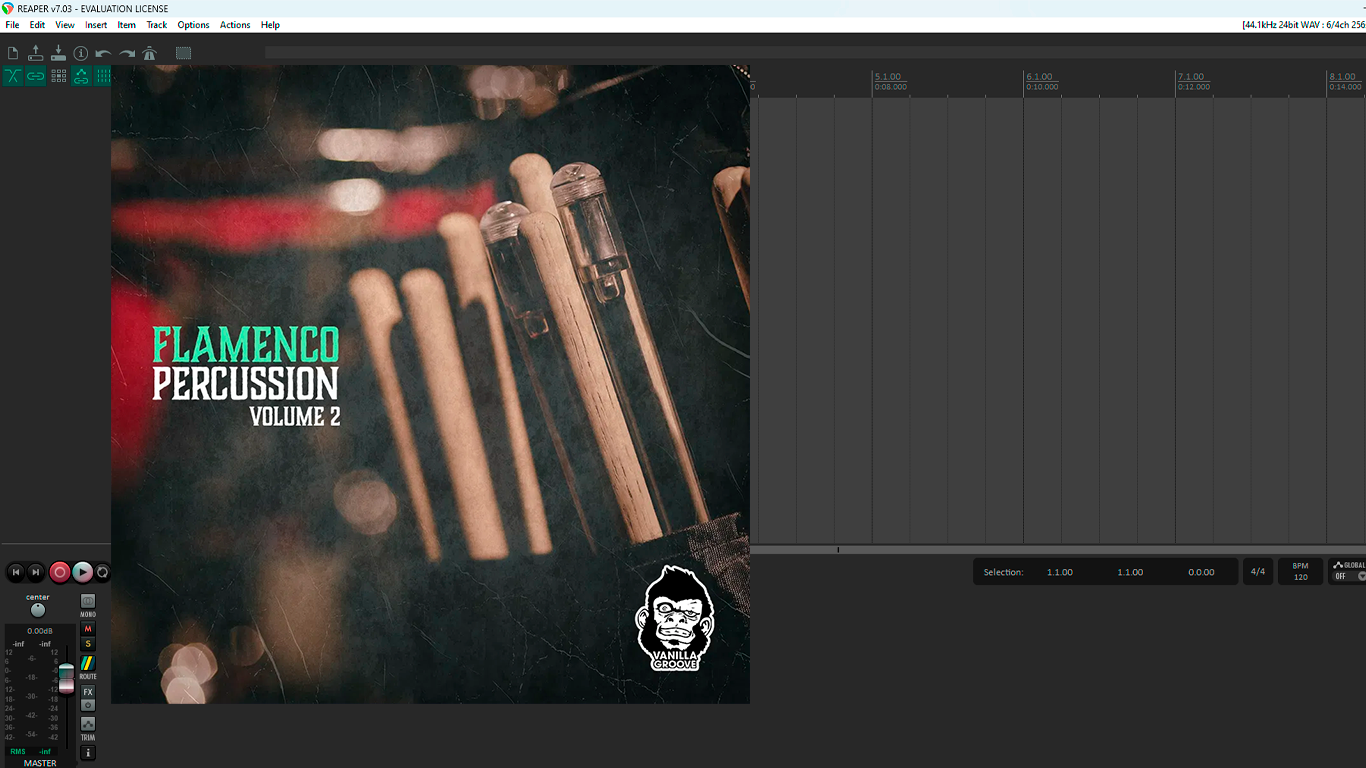Viewport: 1366px width, 768px height.
Task: Click timeline ruler marker 8.1.00
Action: [1342, 77]
